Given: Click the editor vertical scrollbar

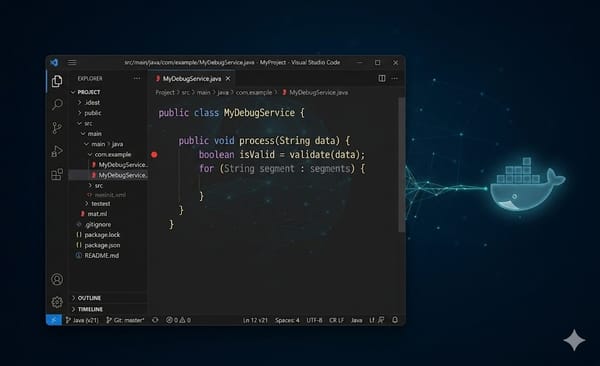Looking at the screenshot, I should tap(401, 165).
